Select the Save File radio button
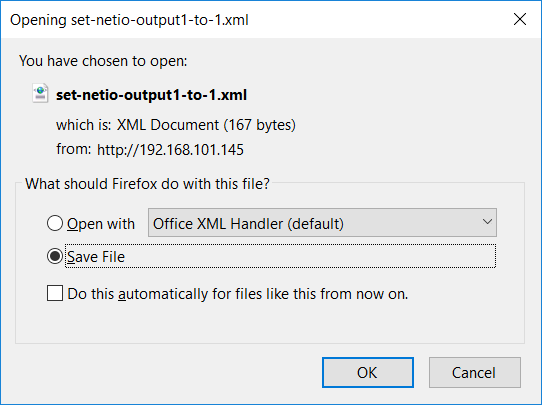Image resolution: width=542 pixels, height=405 pixels. tap(55, 256)
